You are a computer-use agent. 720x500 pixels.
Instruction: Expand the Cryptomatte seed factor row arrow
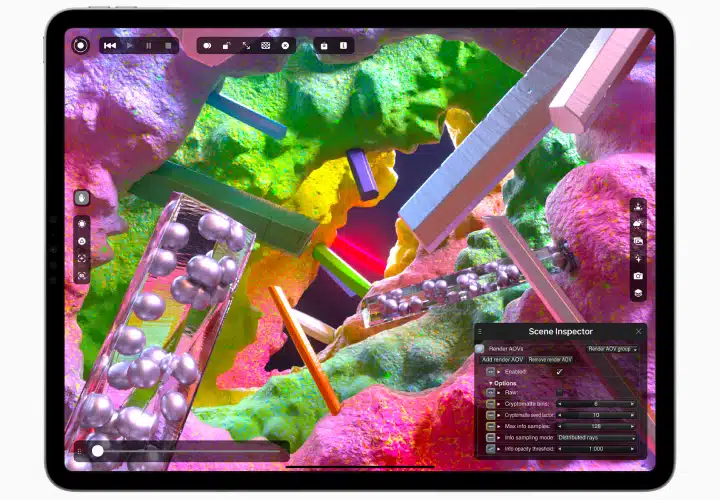point(499,415)
